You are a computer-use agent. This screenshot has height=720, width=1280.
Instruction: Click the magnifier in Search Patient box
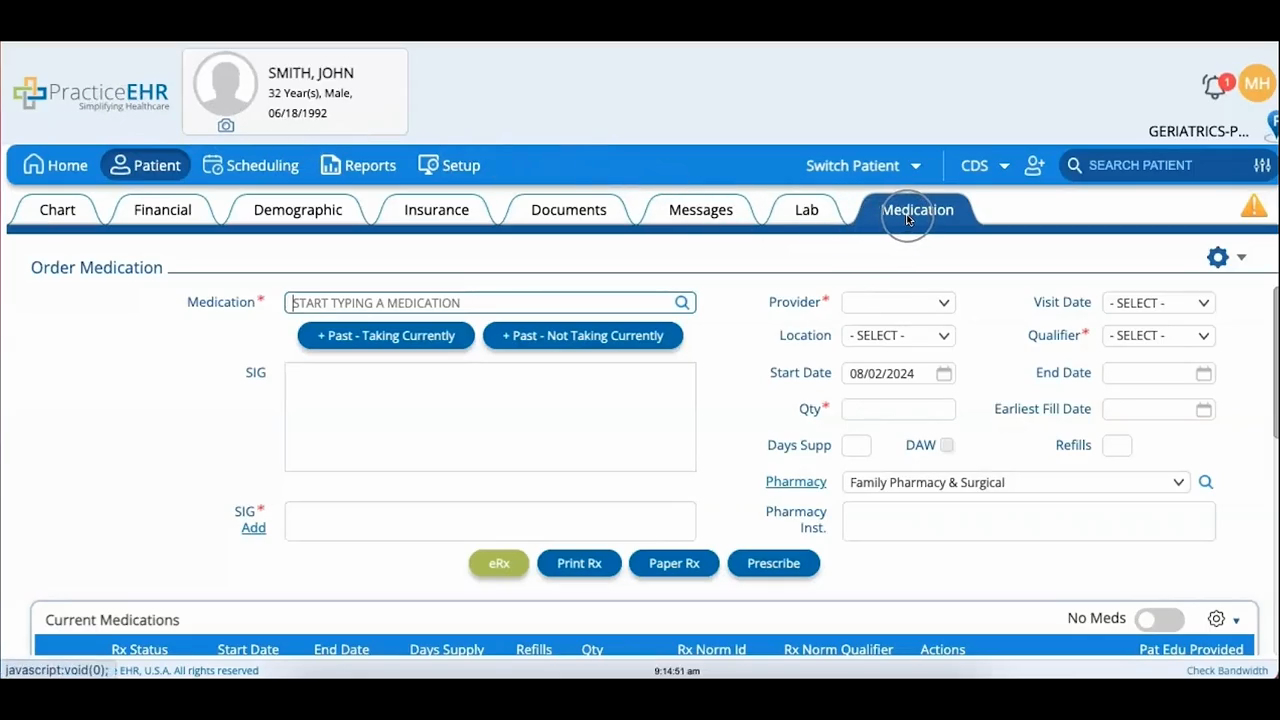pyautogui.click(x=1074, y=165)
